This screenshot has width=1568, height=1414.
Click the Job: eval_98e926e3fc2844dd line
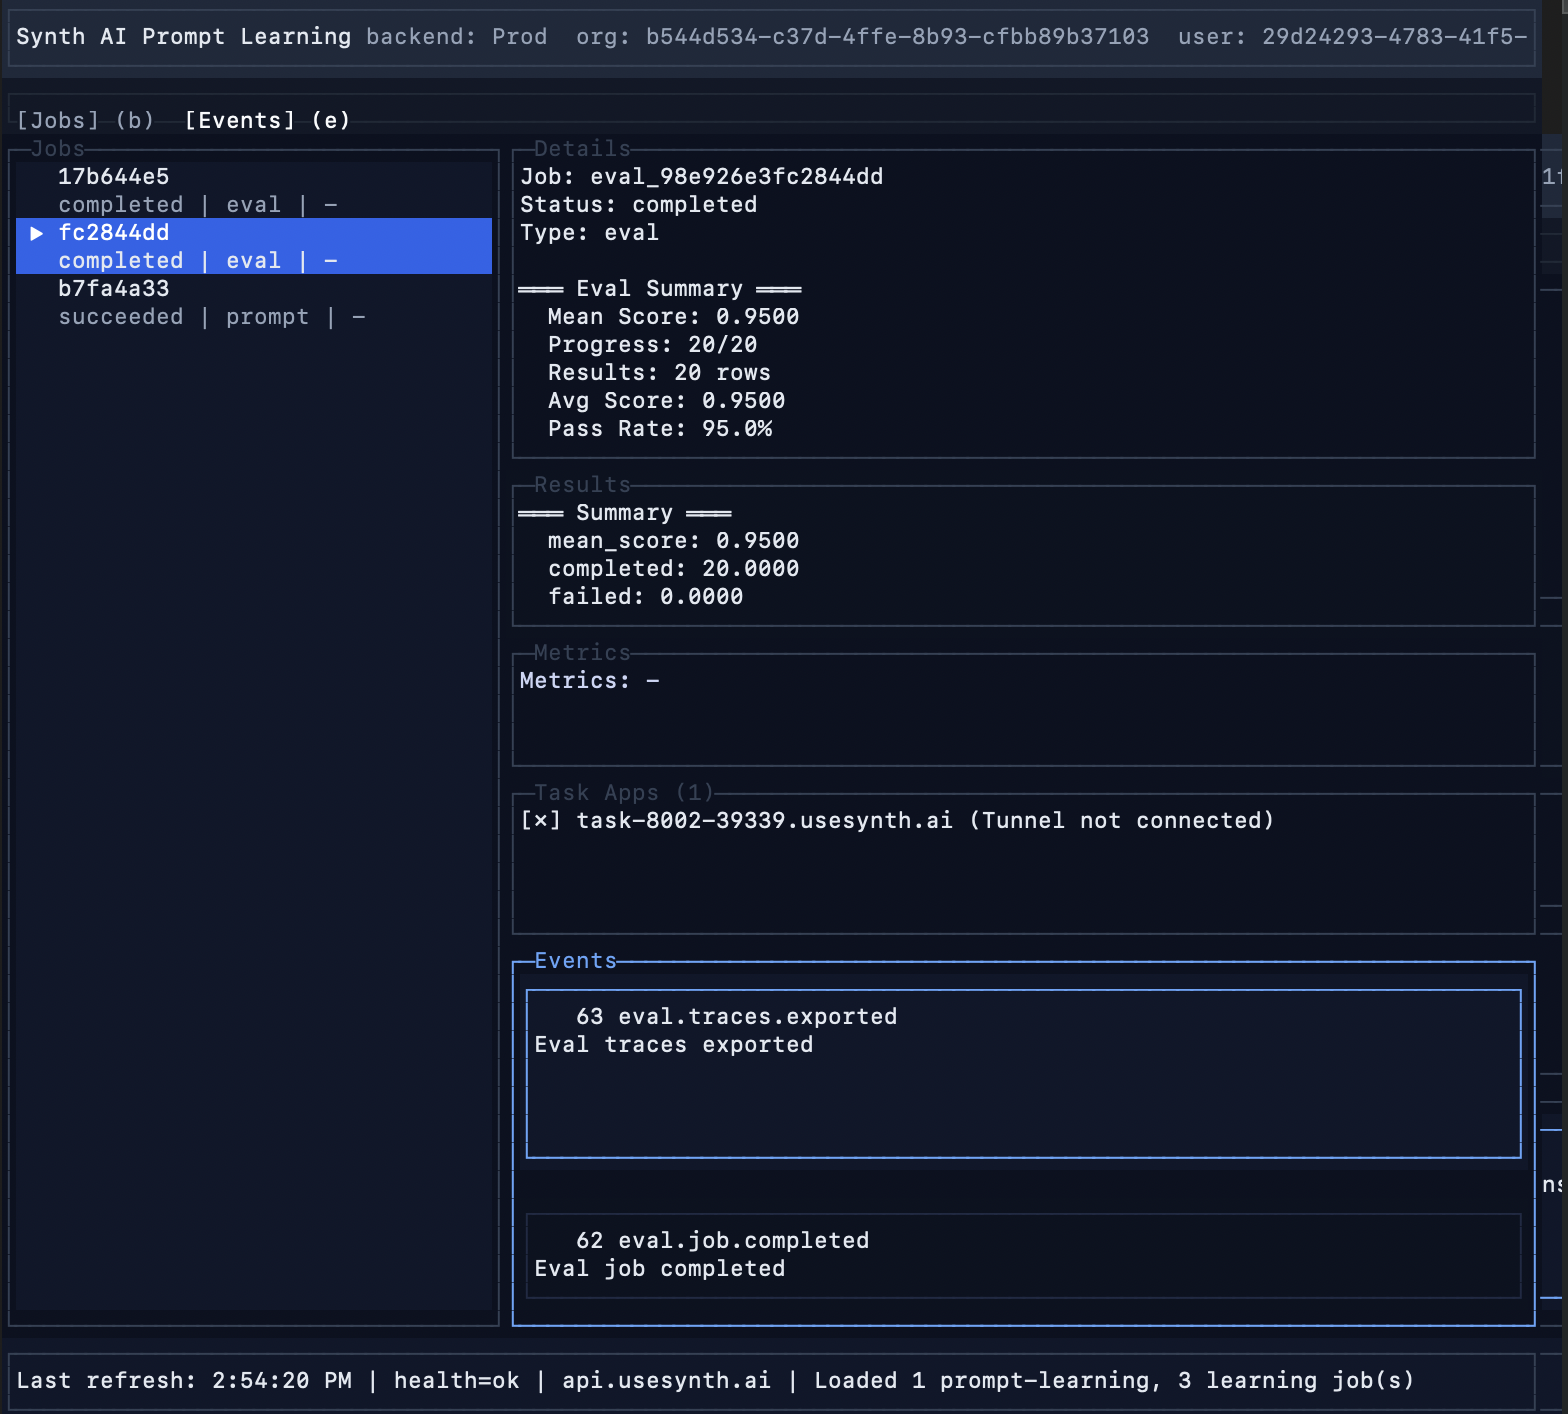[701, 176]
